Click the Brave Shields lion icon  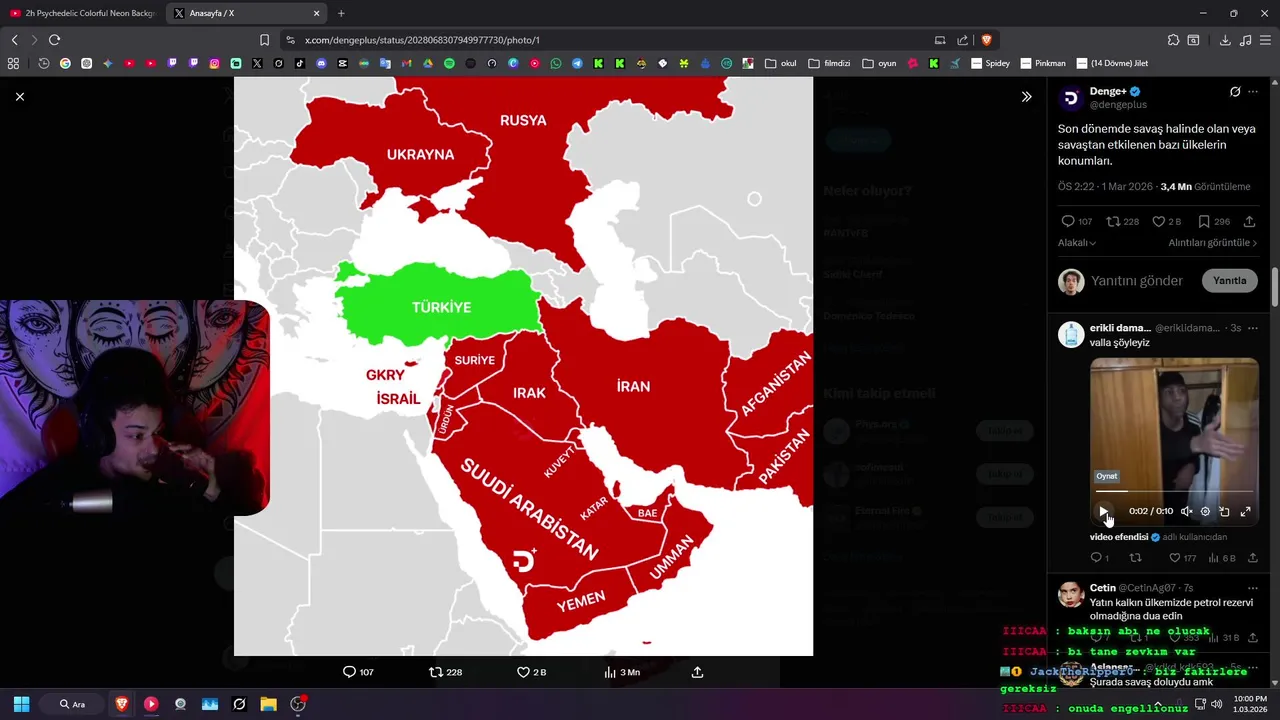[986, 40]
